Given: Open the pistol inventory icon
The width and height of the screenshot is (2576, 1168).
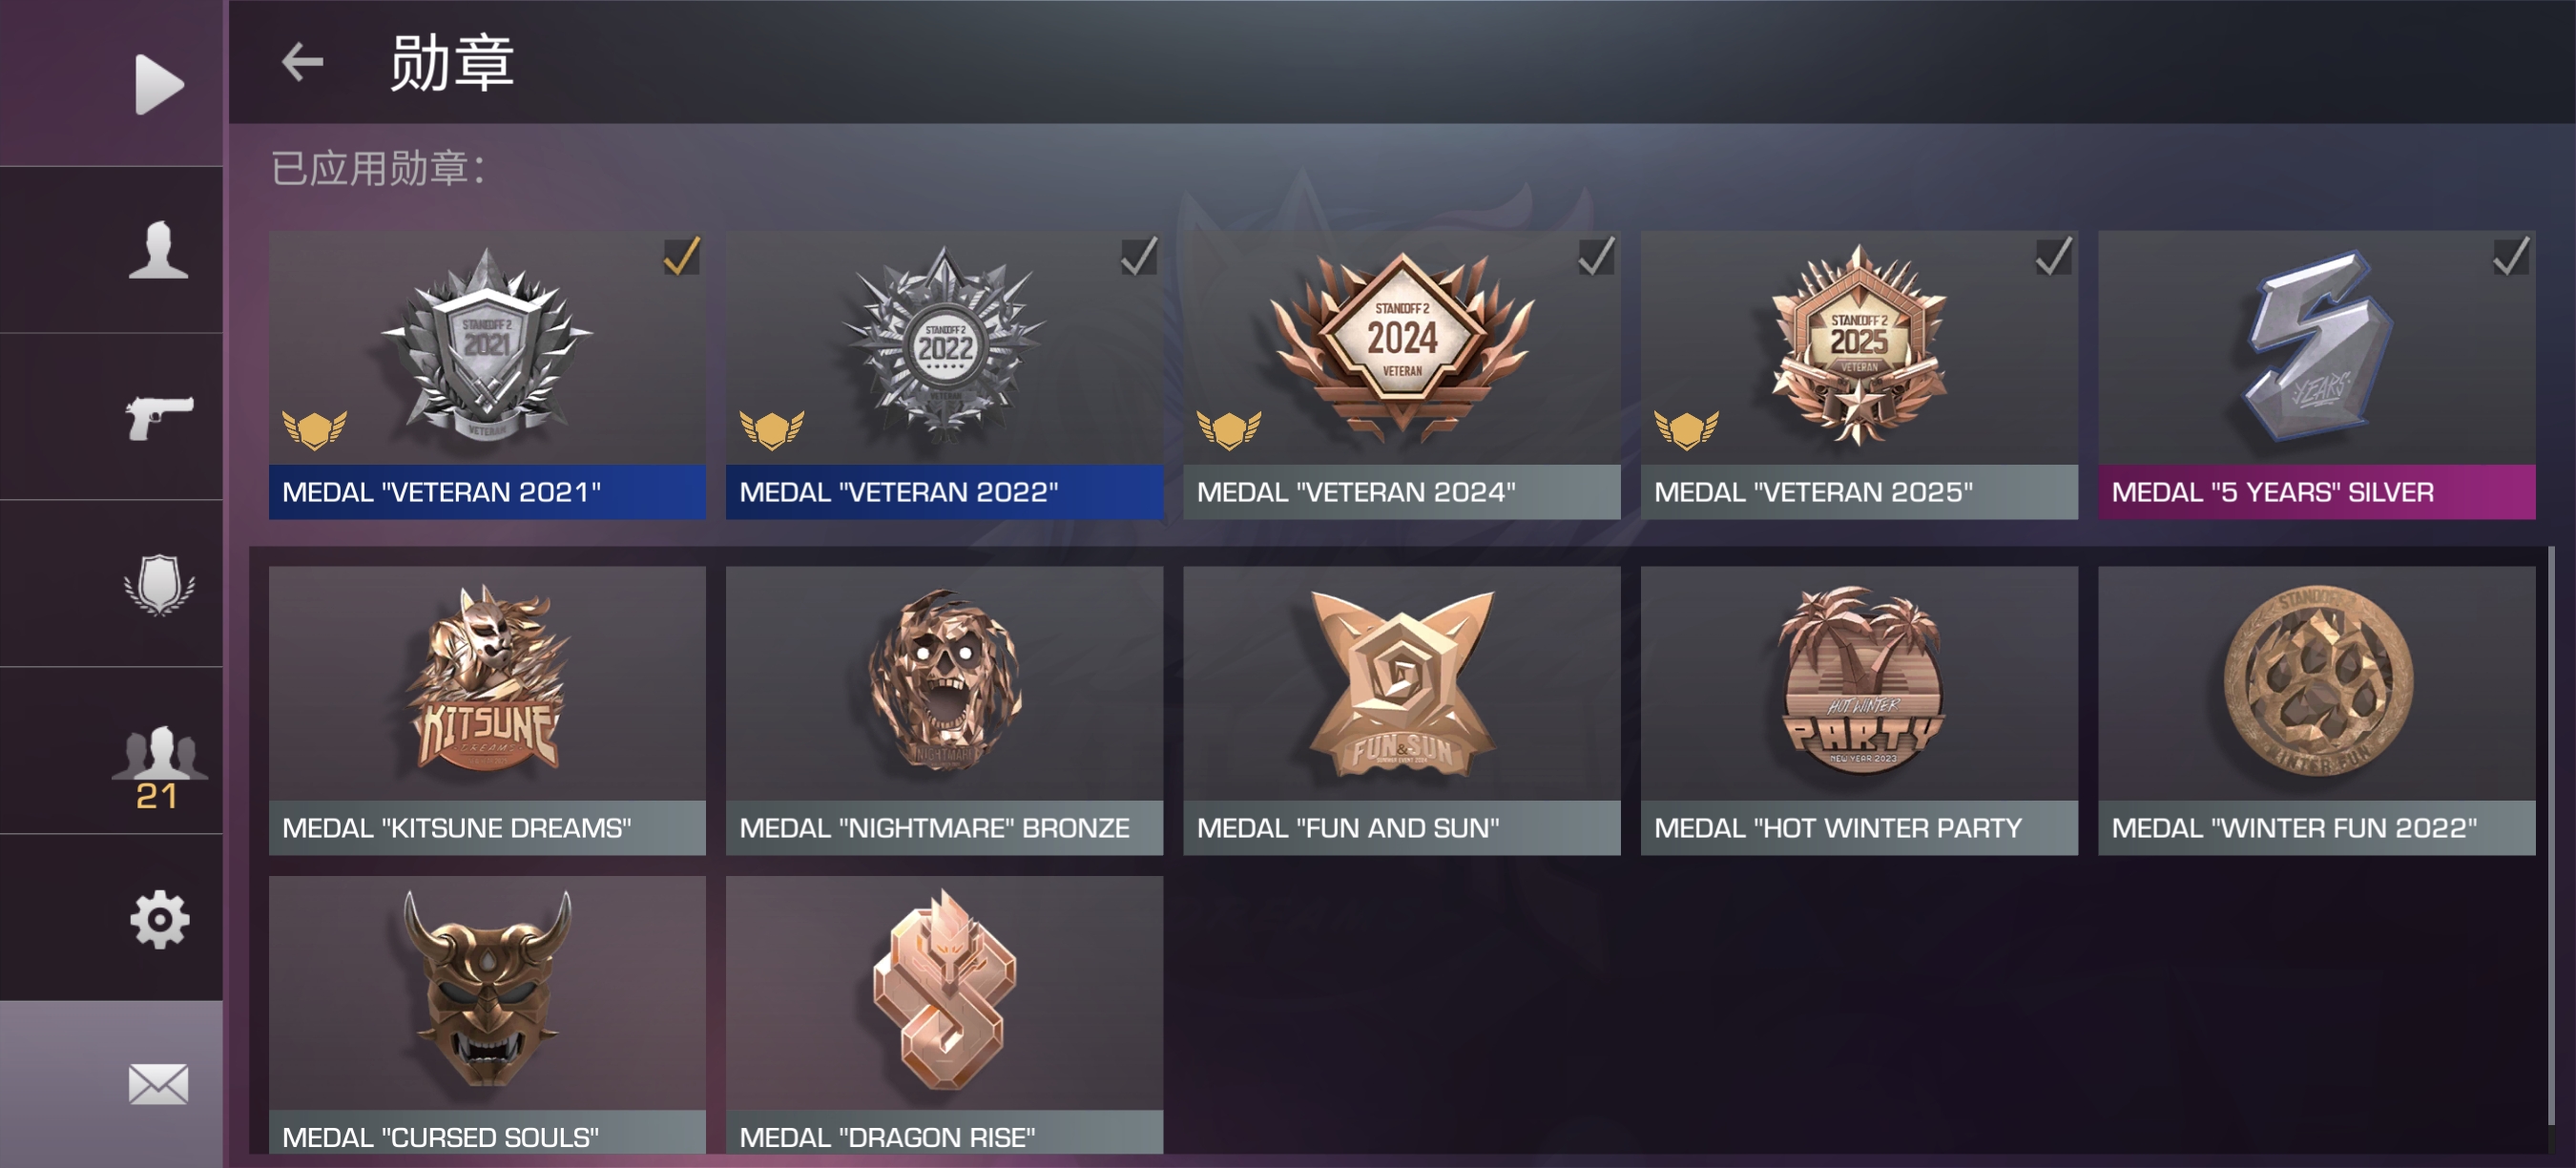Looking at the screenshot, I should (159, 417).
